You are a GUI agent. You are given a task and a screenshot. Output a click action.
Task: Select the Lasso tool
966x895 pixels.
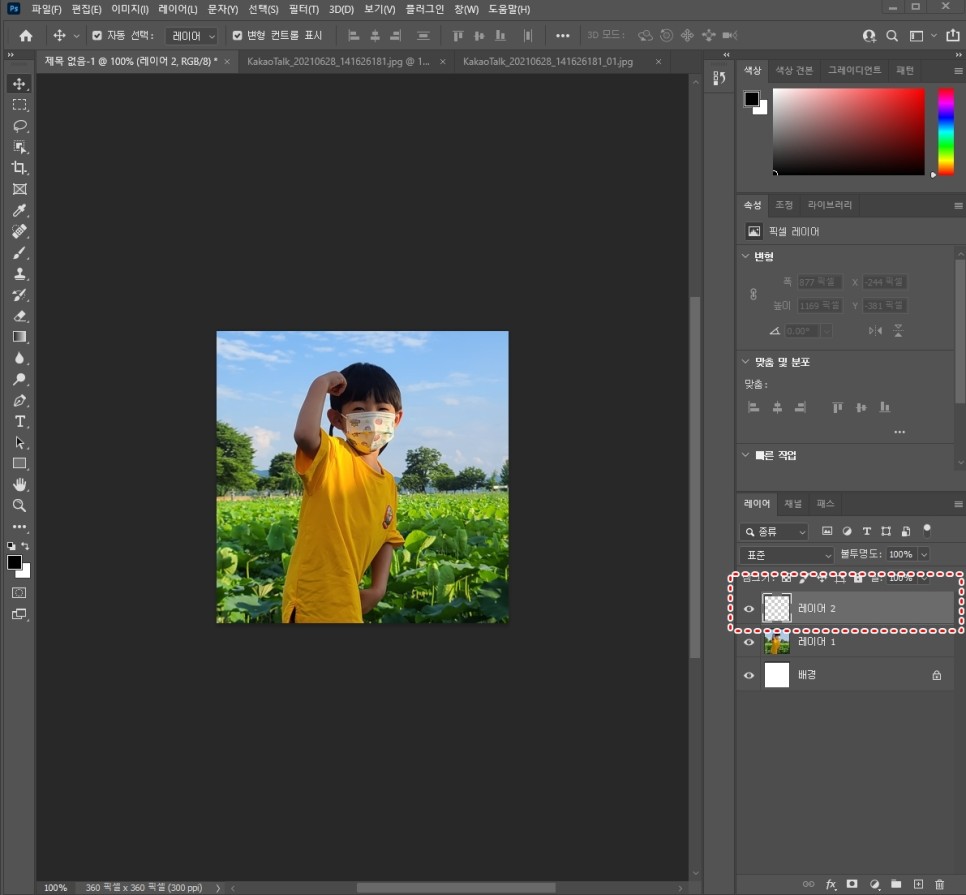coord(20,126)
